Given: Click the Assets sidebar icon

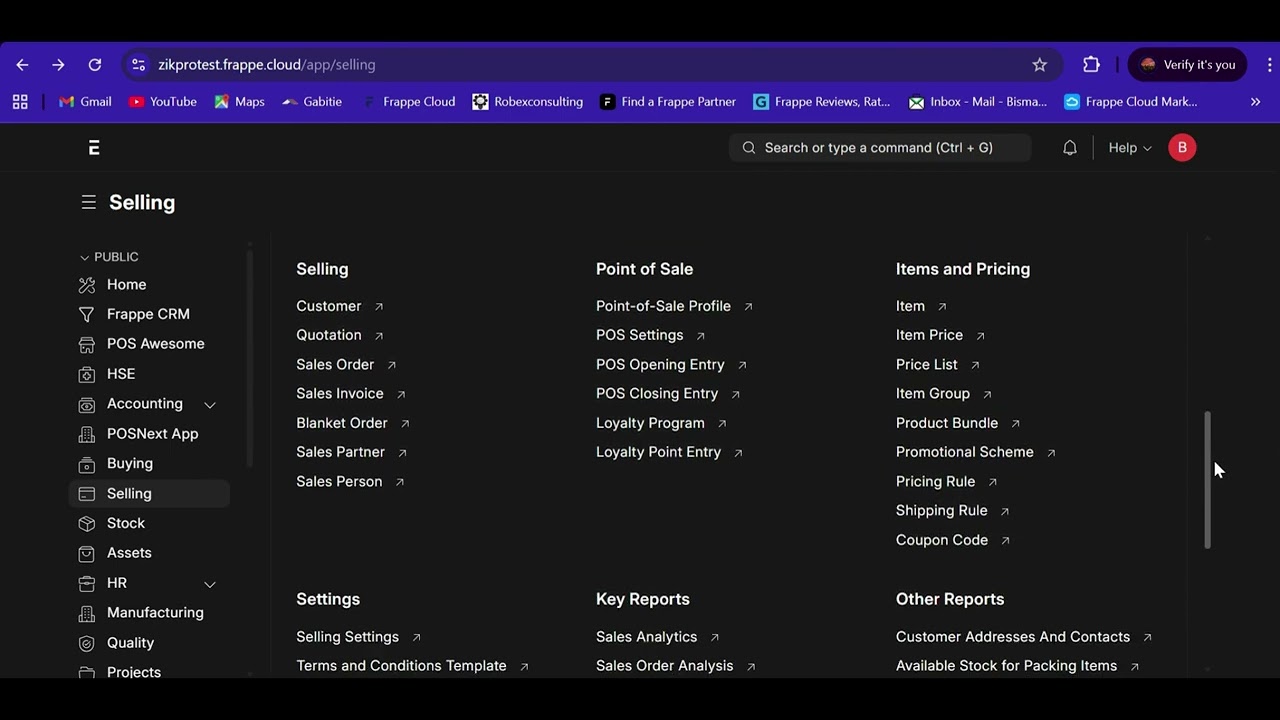Looking at the screenshot, I should (x=87, y=553).
